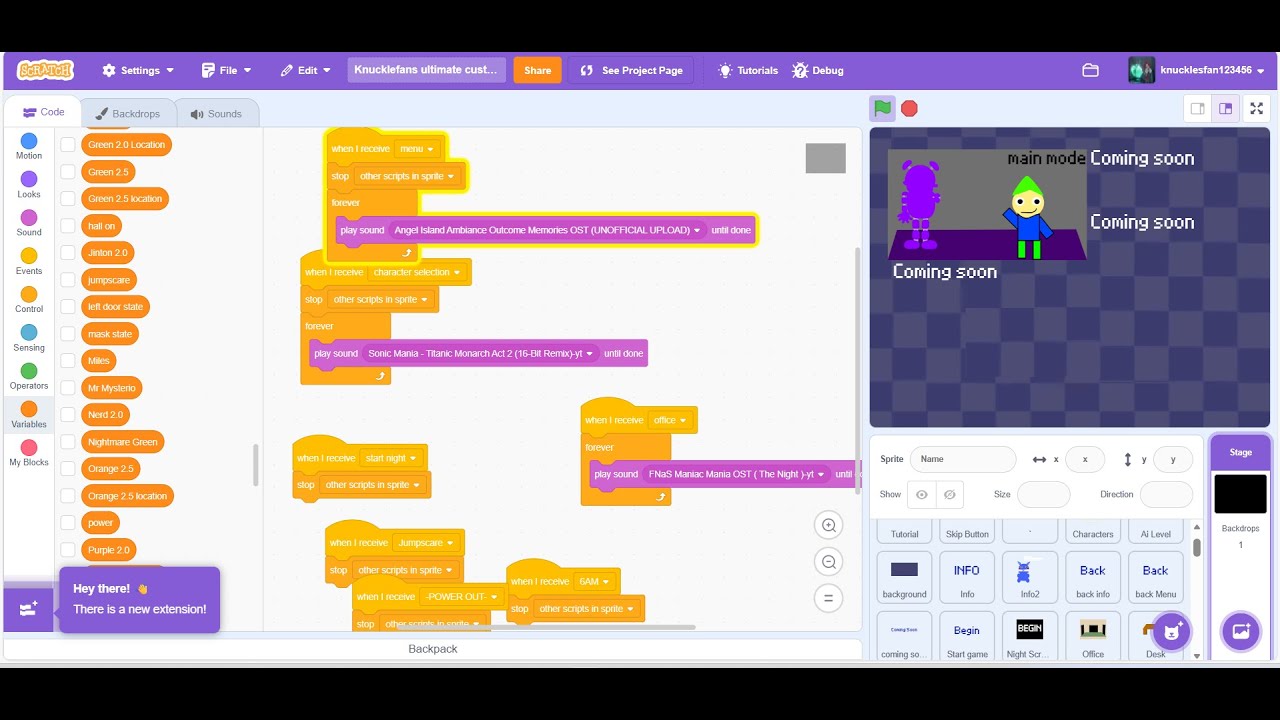This screenshot has width=1280, height=720.
Task: Switch to small stage layout
Action: [1197, 109]
